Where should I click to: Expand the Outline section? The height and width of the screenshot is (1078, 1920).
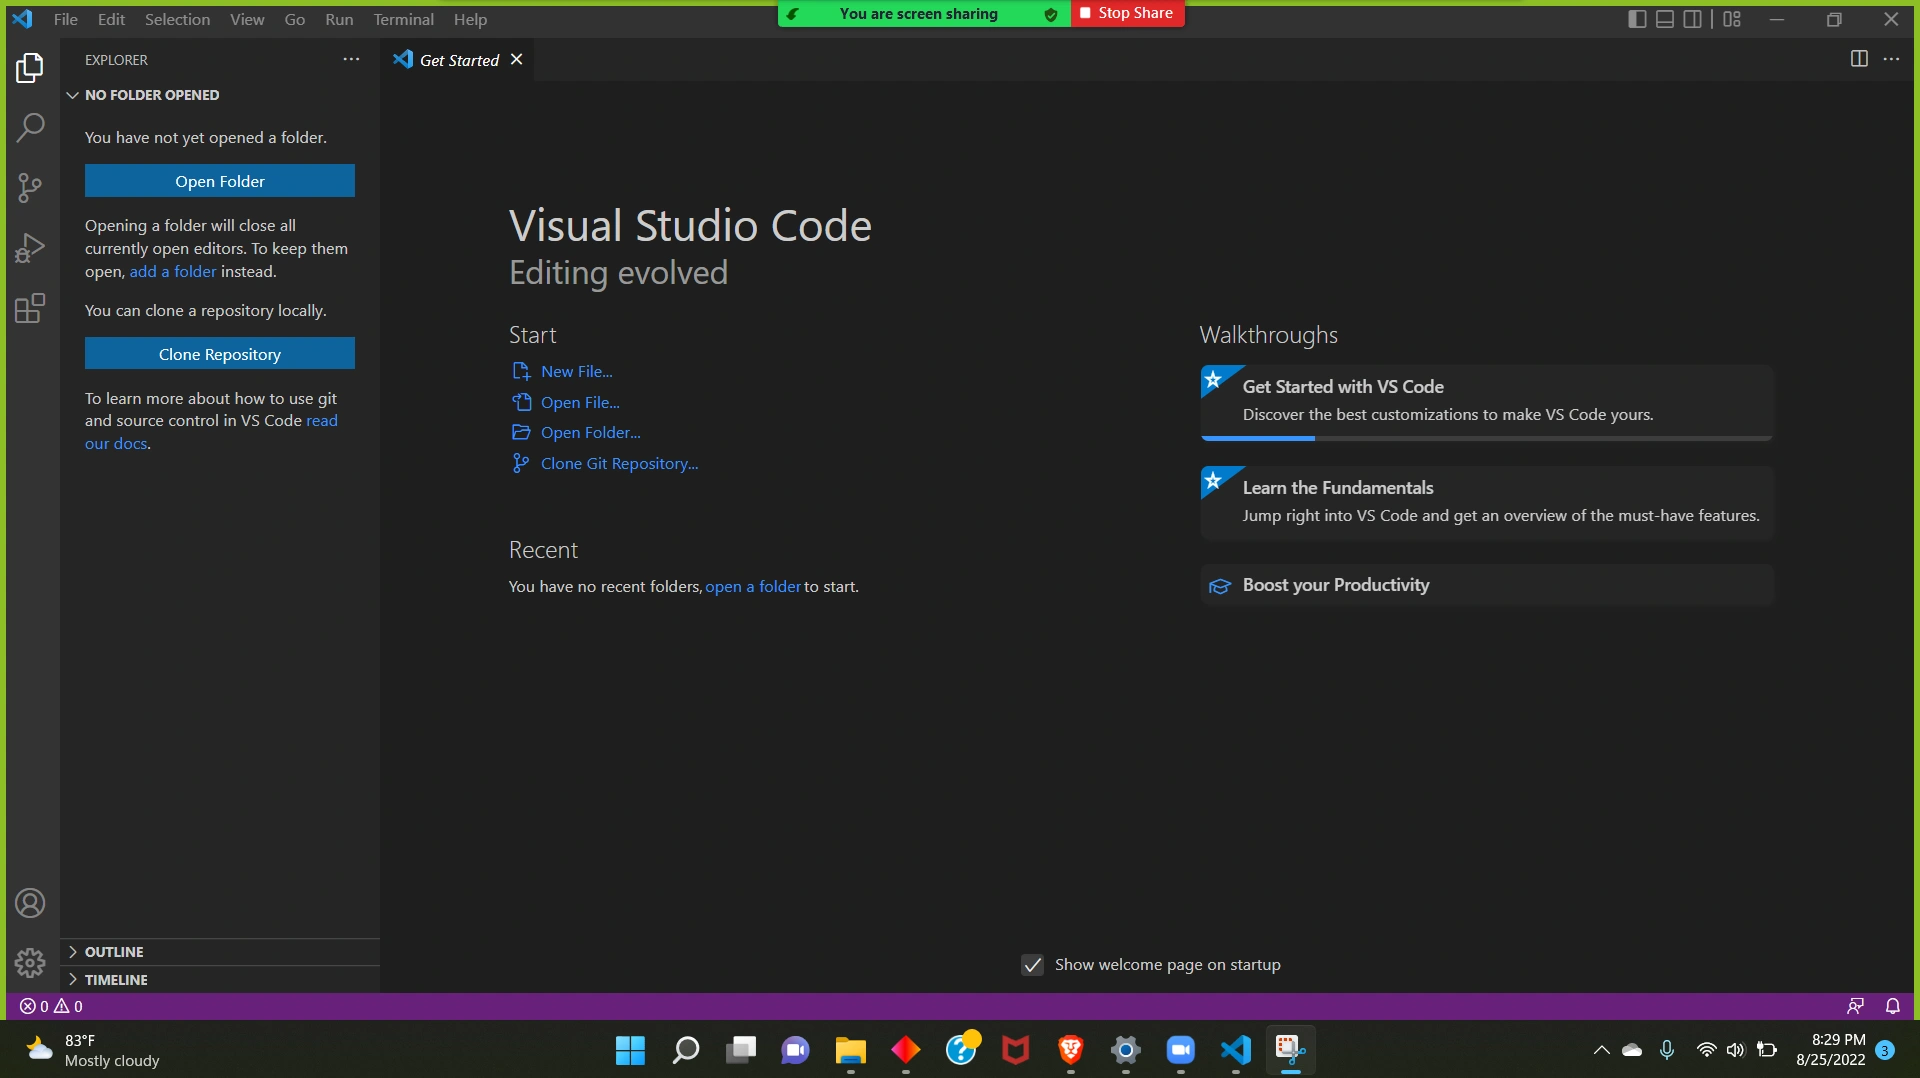click(114, 952)
